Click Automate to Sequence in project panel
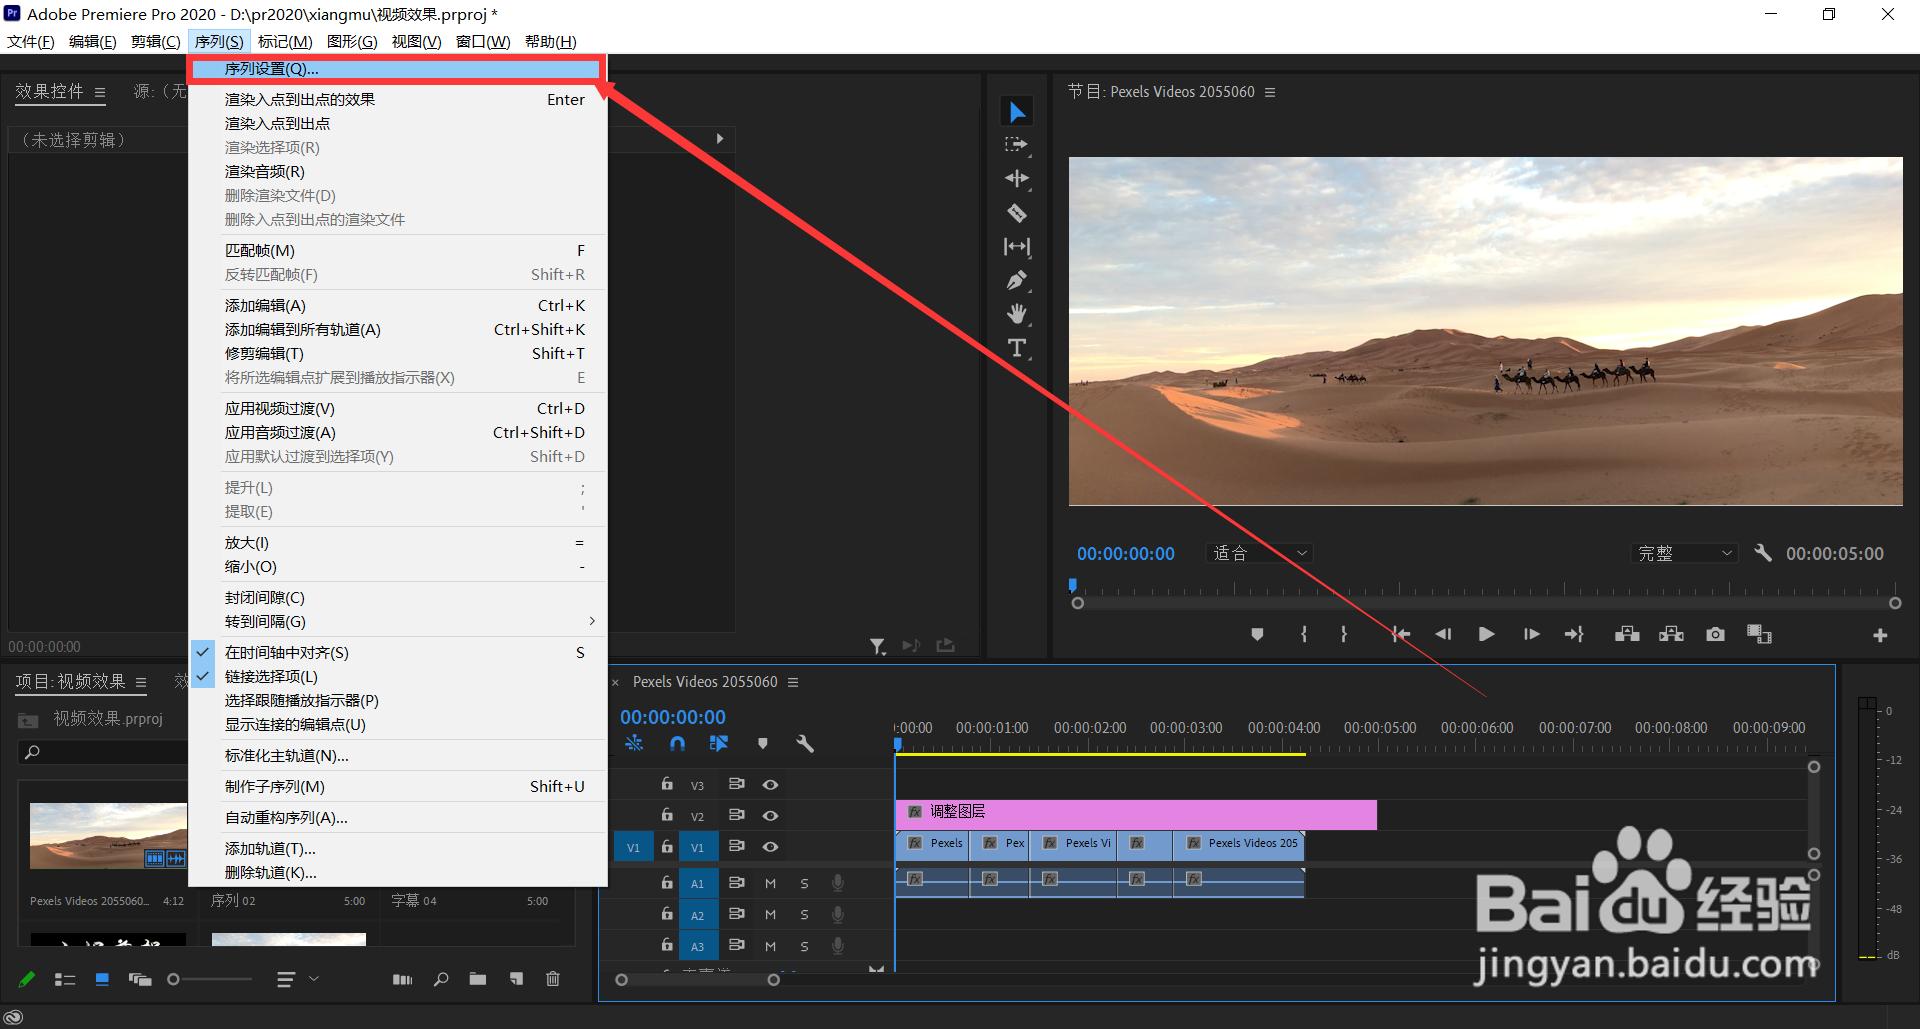 (x=402, y=980)
